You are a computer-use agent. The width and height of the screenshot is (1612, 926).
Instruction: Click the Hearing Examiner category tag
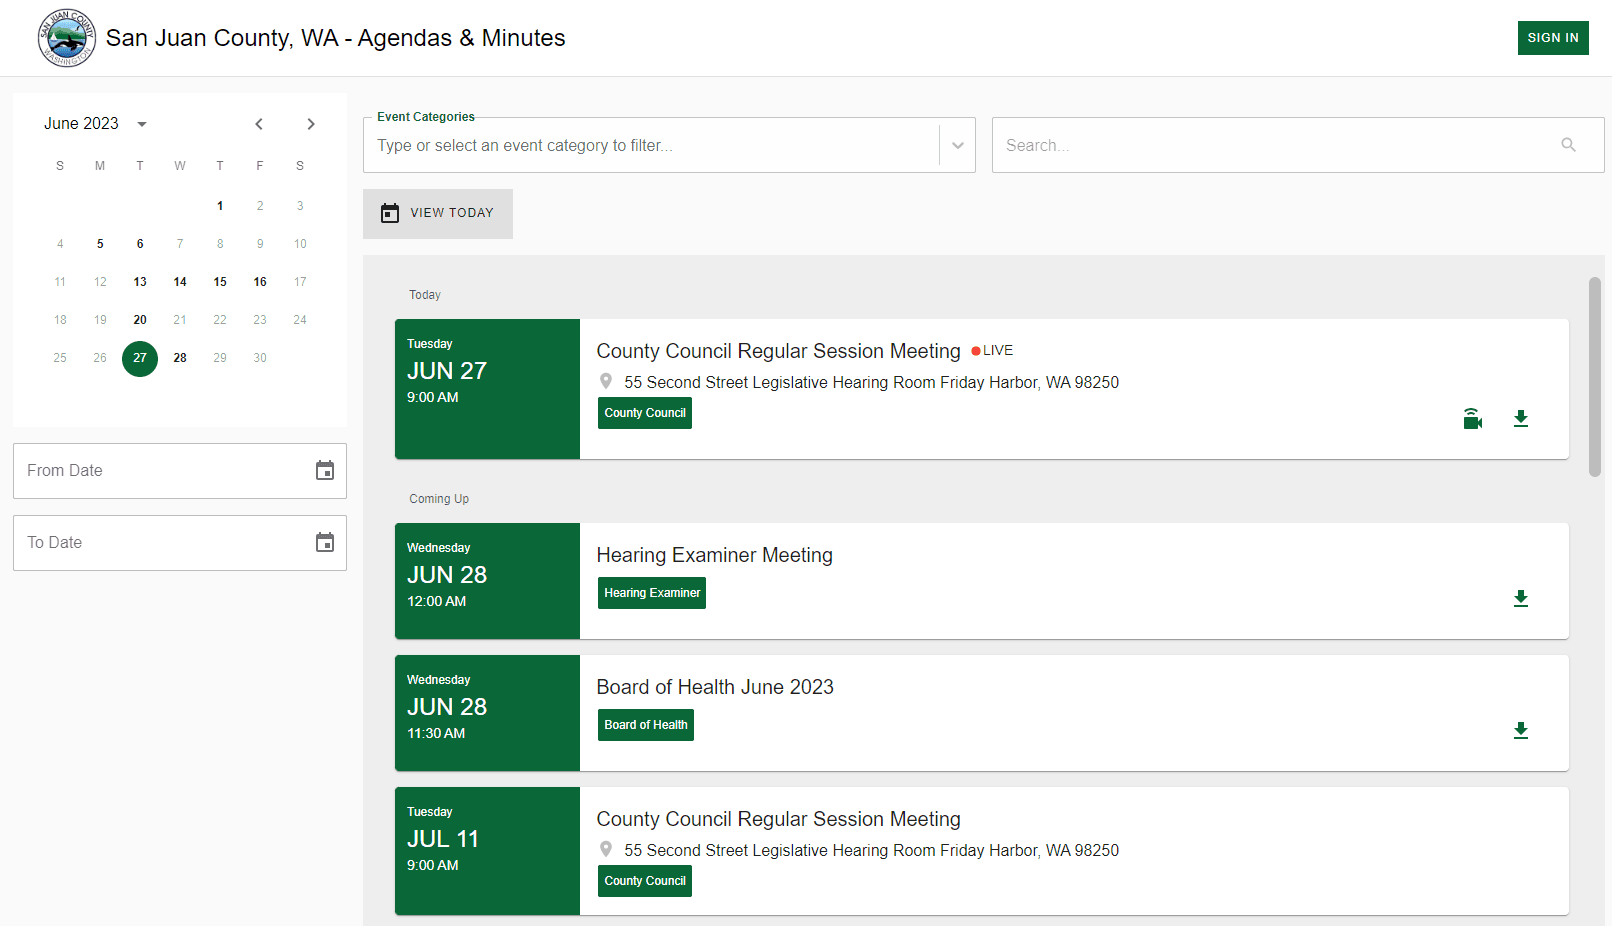[651, 592]
